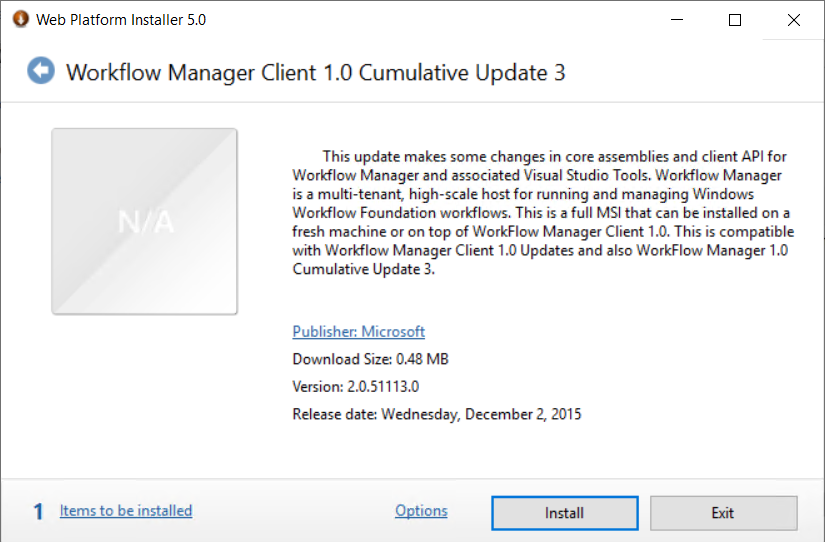This screenshot has width=825, height=542.
Task: Click the blue back arrow icon
Action: pyautogui.click(x=41, y=71)
